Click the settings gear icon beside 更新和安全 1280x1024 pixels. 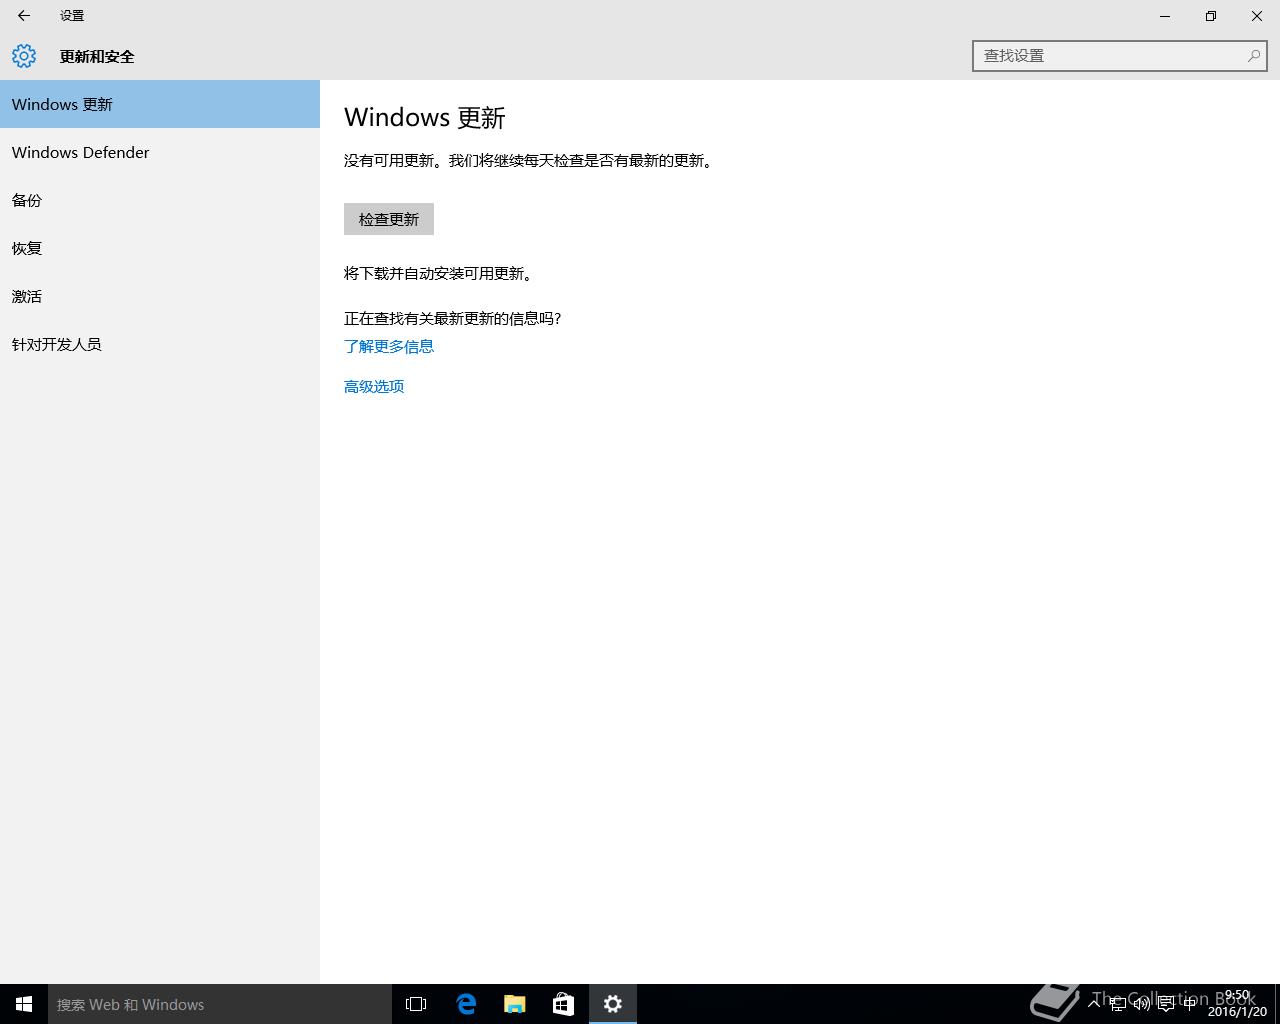(x=24, y=56)
